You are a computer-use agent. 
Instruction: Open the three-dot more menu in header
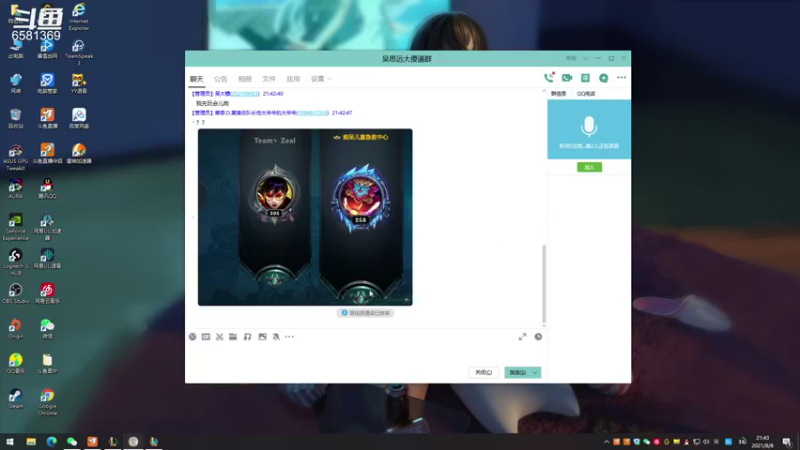coord(621,78)
